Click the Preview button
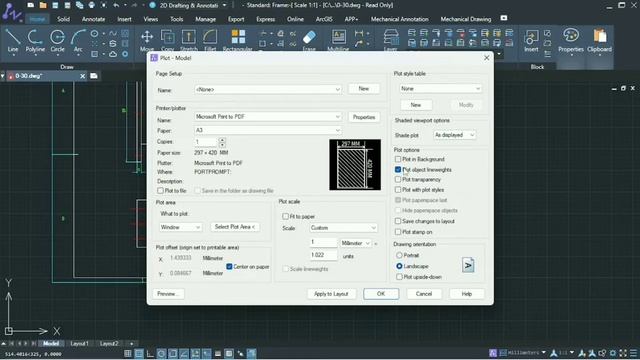 tap(168, 294)
